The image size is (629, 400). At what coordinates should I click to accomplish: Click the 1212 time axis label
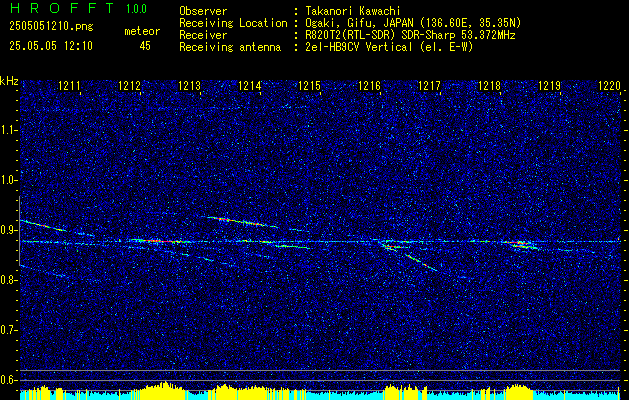click(129, 85)
